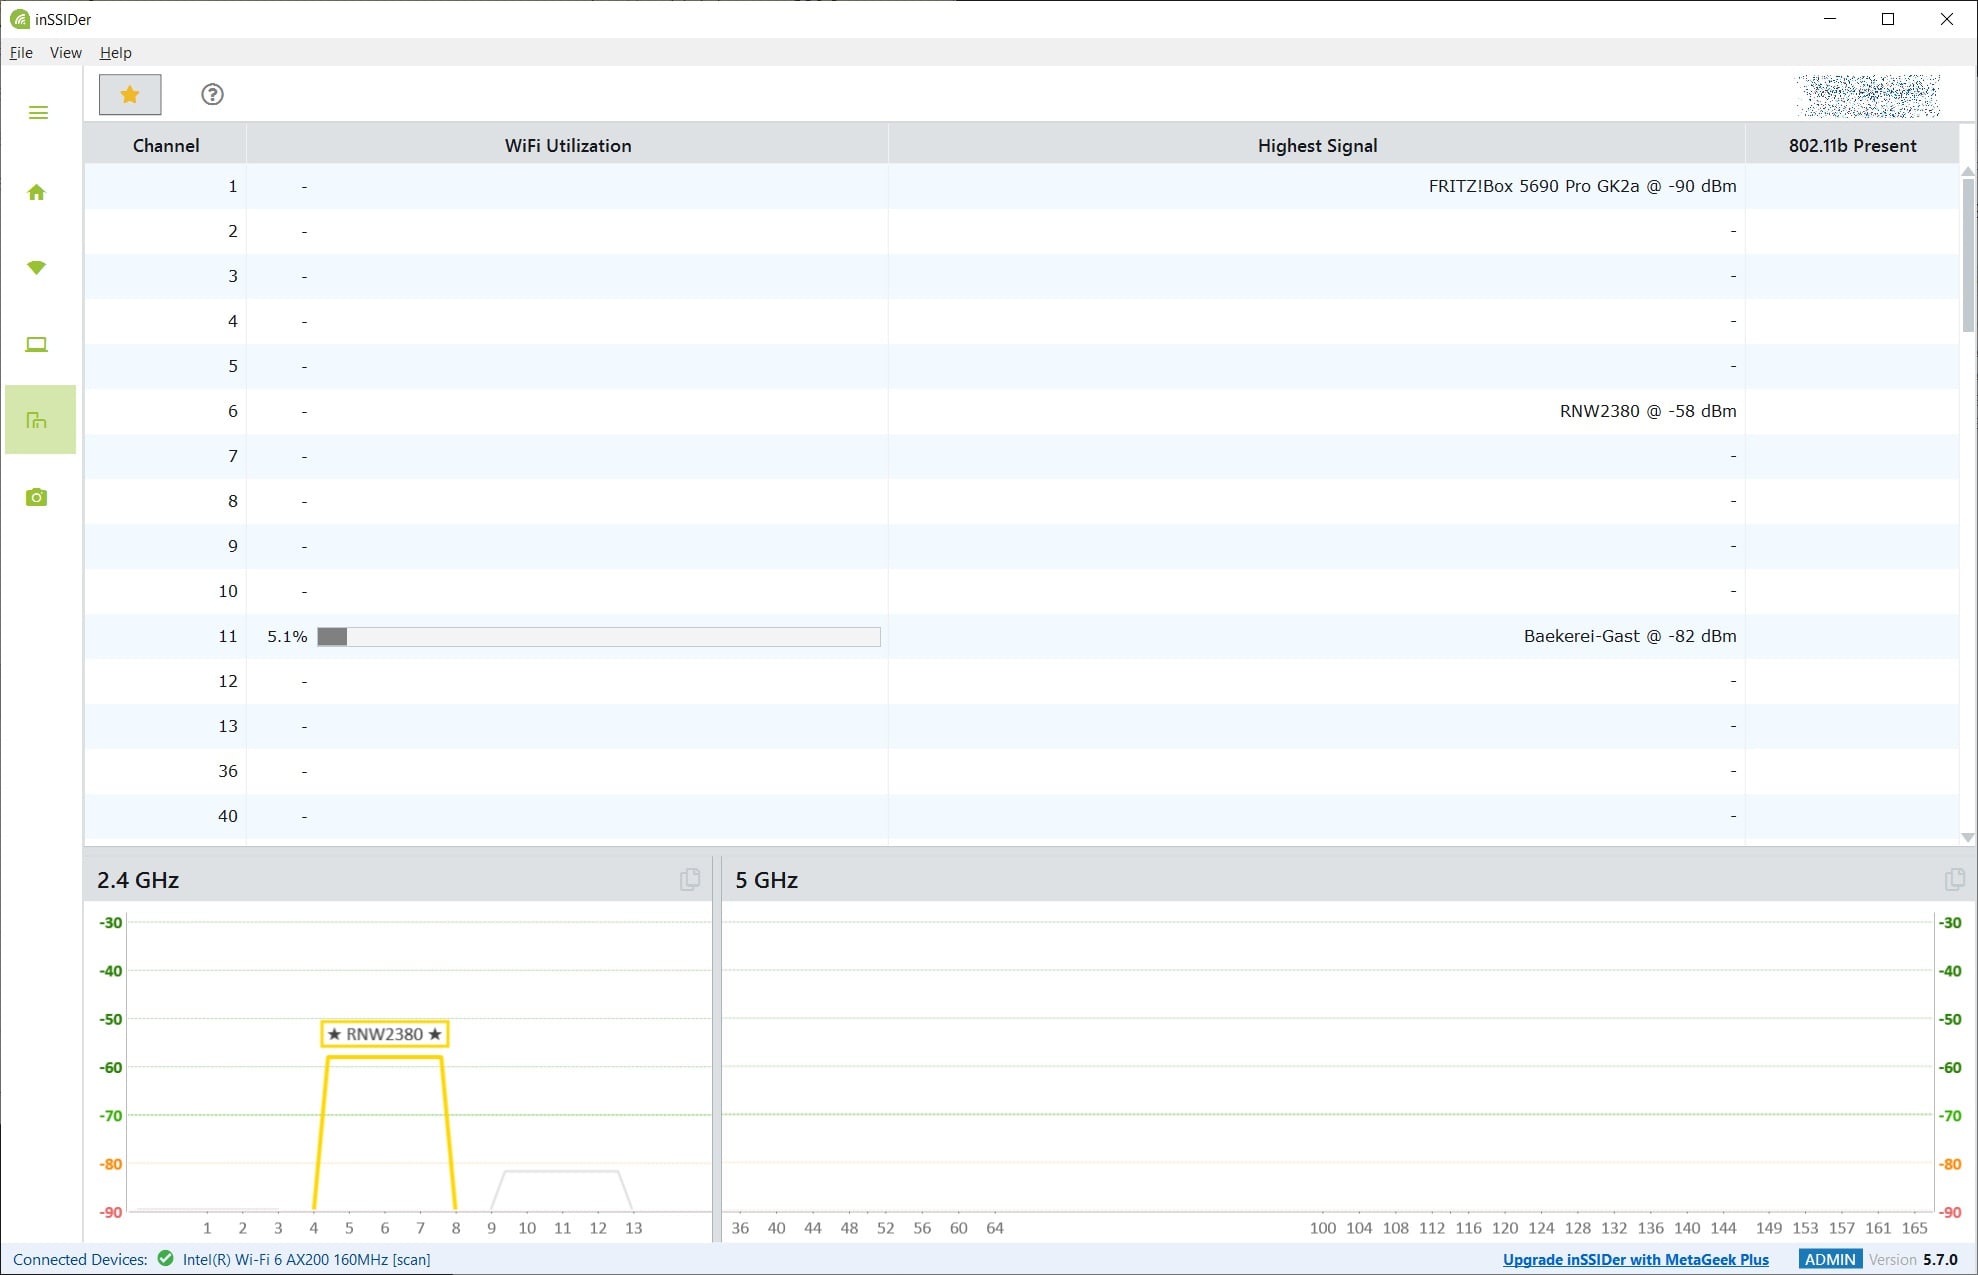Open the laptop devices sidebar icon
1978x1275 pixels.
point(36,344)
